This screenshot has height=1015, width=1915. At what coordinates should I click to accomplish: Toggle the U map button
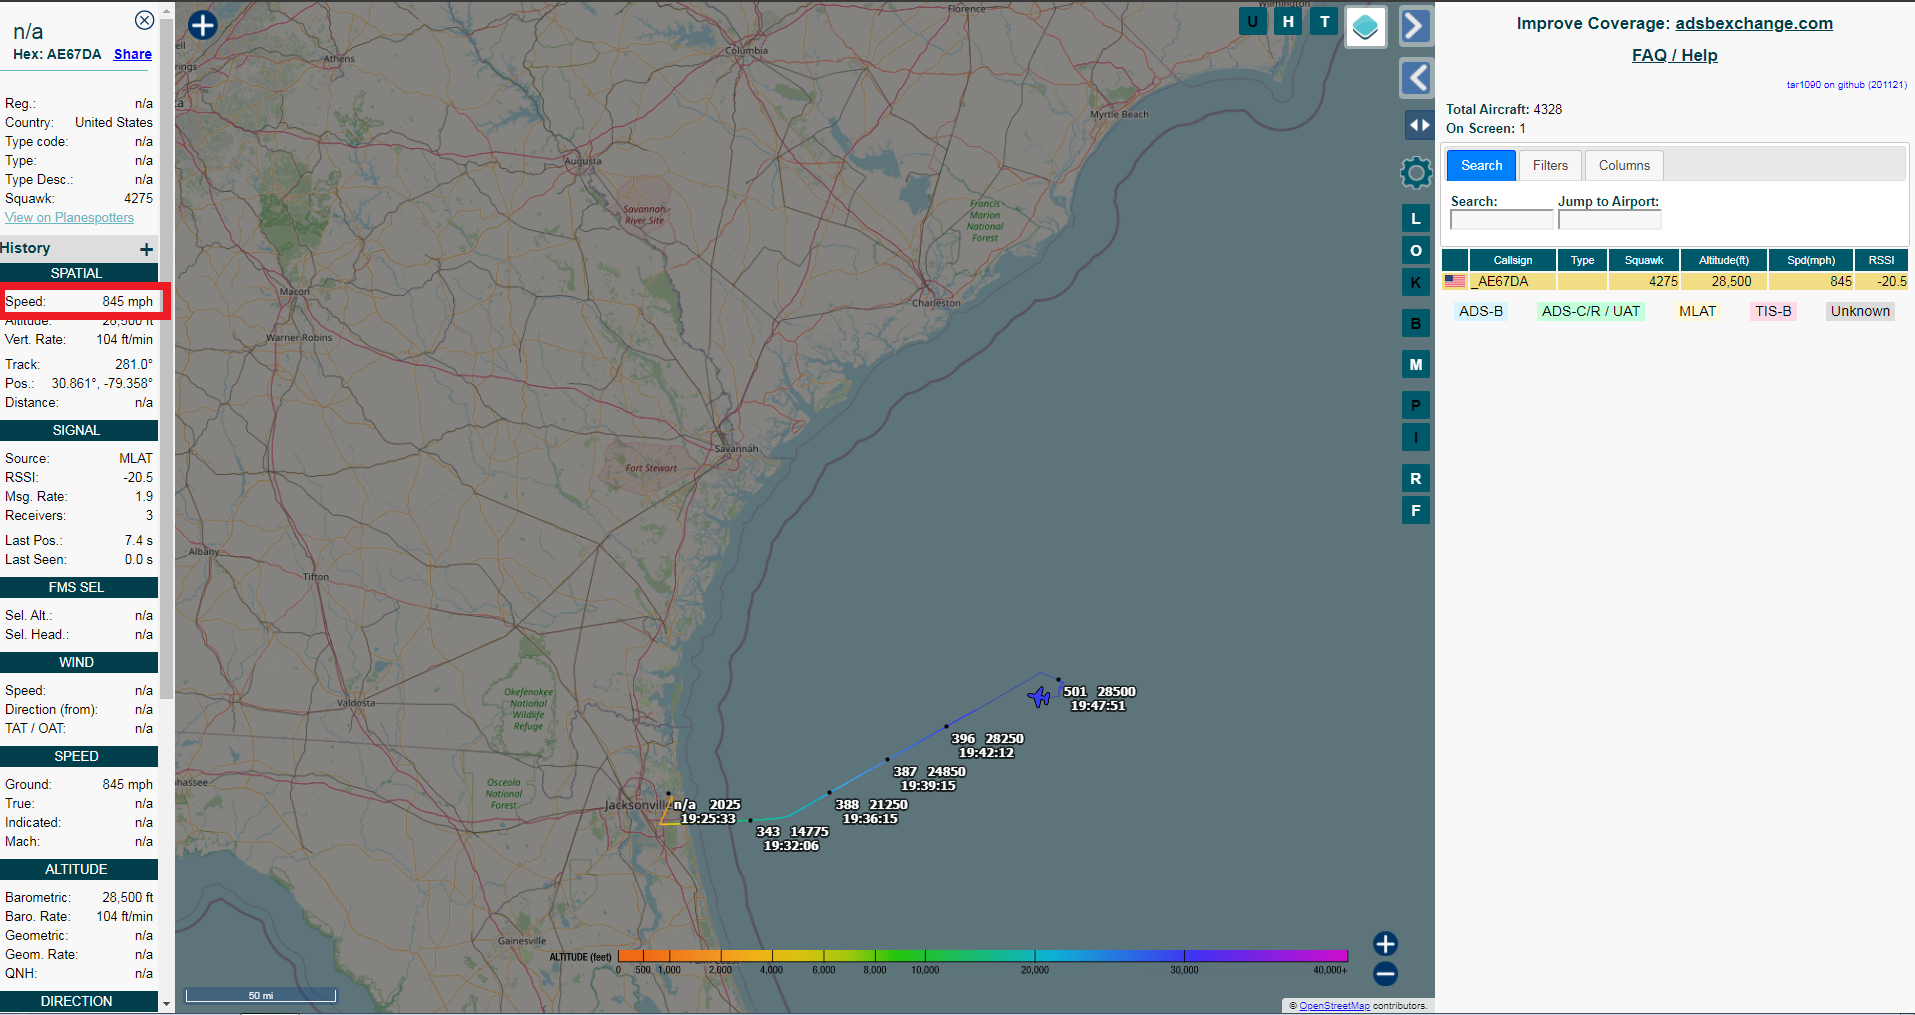click(x=1252, y=21)
